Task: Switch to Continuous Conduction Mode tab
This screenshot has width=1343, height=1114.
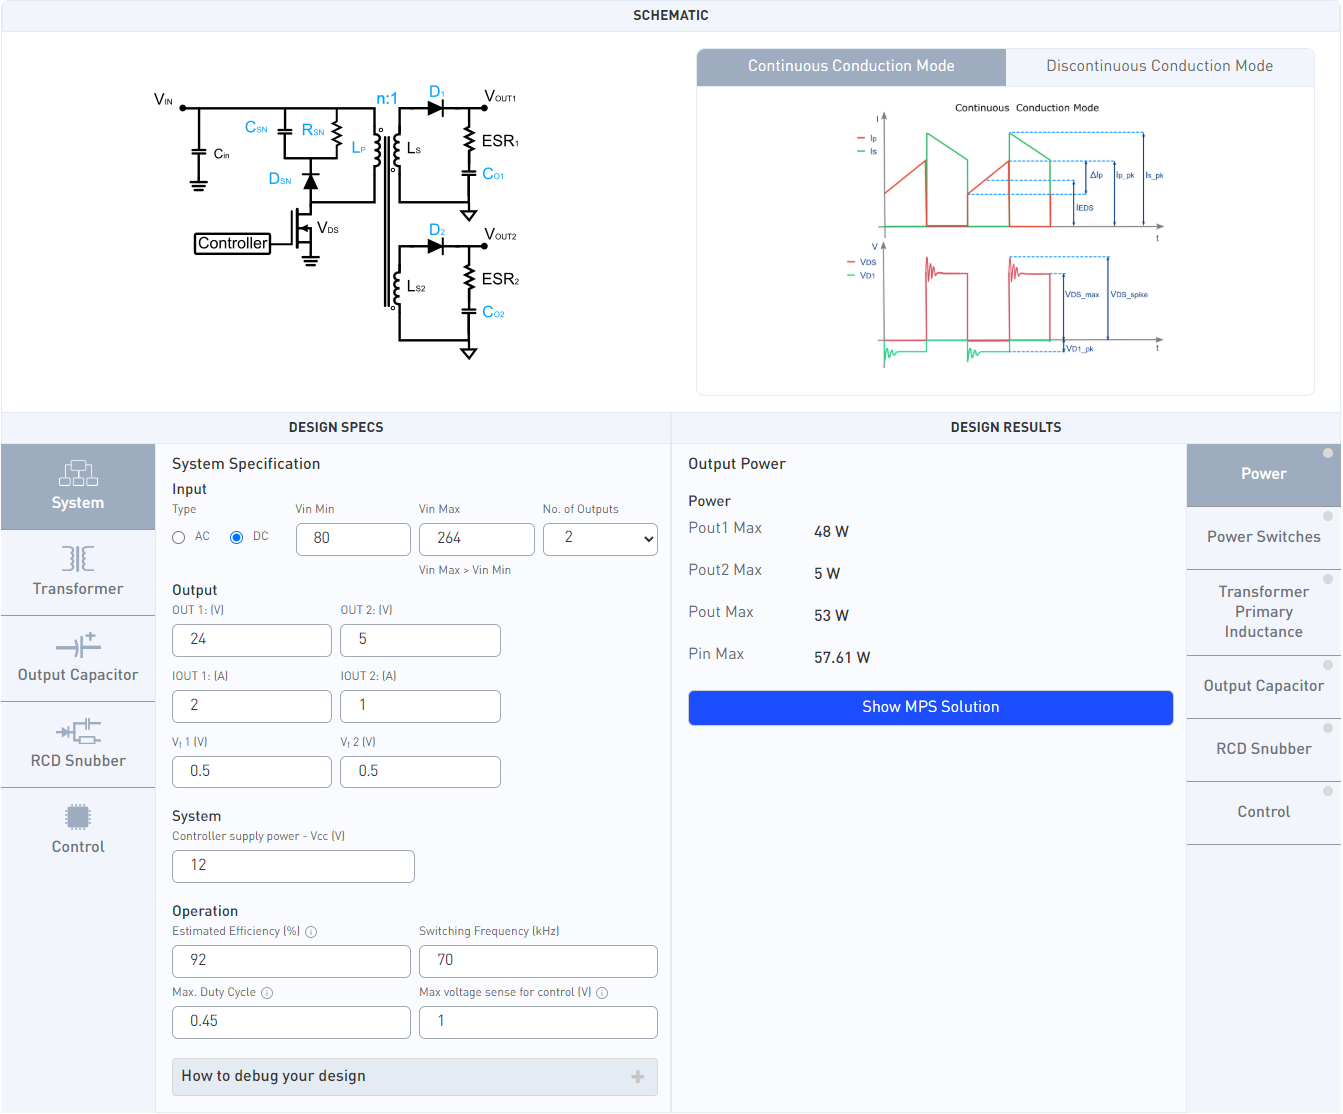Action: tap(851, 67)
